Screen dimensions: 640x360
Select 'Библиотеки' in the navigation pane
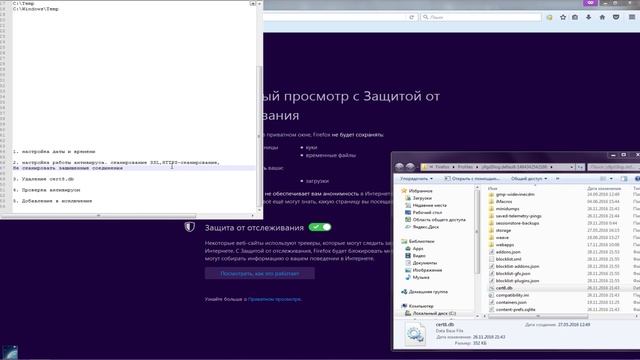(x=421, y=241)
